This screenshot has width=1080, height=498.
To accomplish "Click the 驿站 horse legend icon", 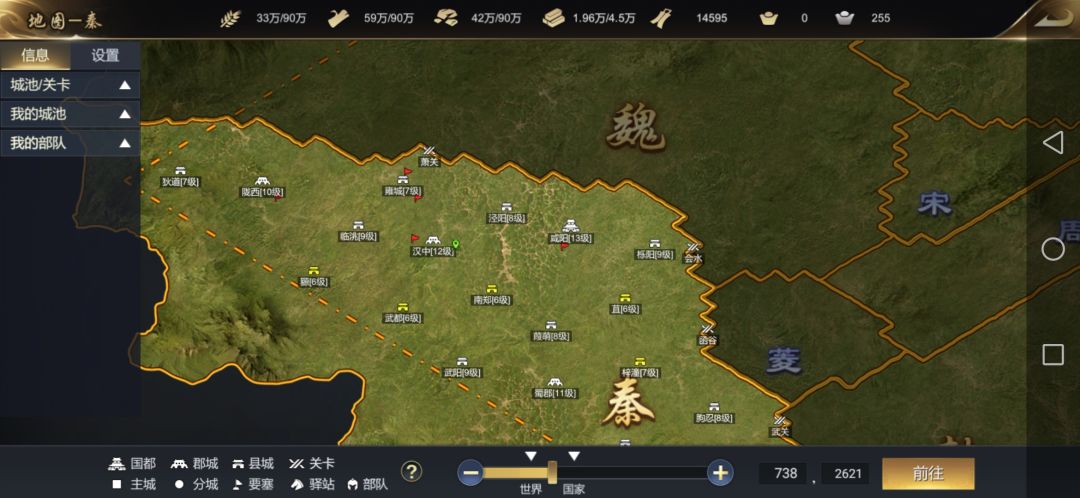I will 297,484.
